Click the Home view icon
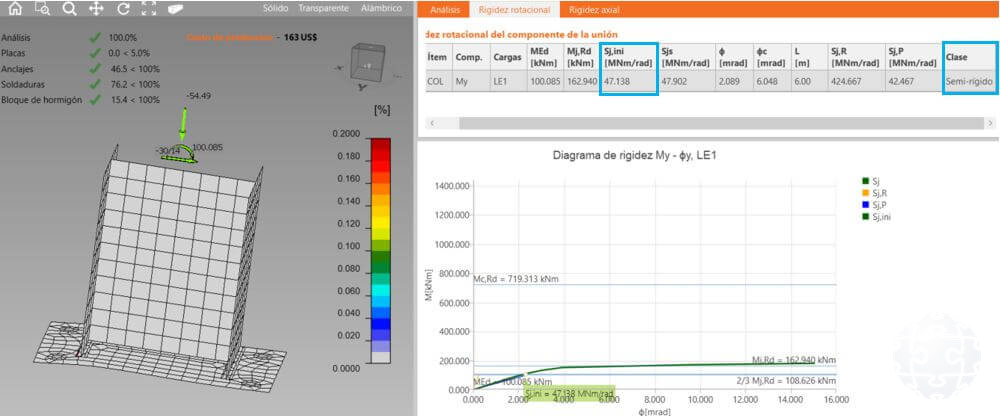Viewport: 1000px width, 419px height. pyautogui.click(x=15, y=9)
